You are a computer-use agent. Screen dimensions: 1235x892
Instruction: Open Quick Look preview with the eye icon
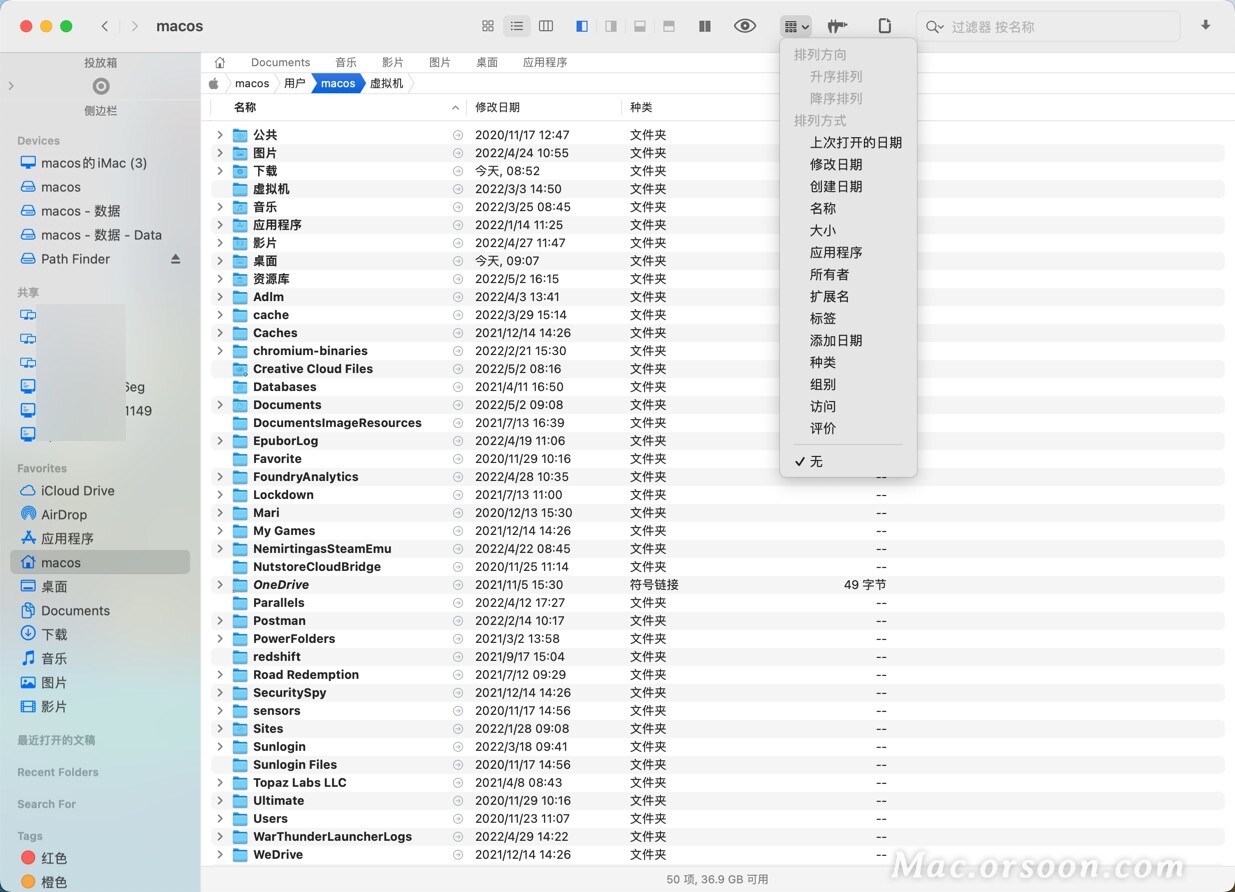pyautogui.click(x=745, y=26)
